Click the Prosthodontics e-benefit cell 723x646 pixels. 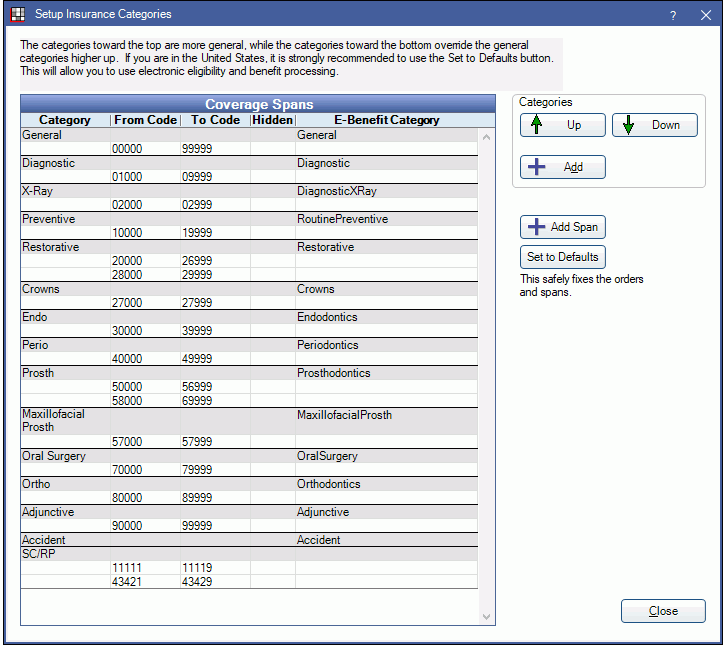click(386, 373)
